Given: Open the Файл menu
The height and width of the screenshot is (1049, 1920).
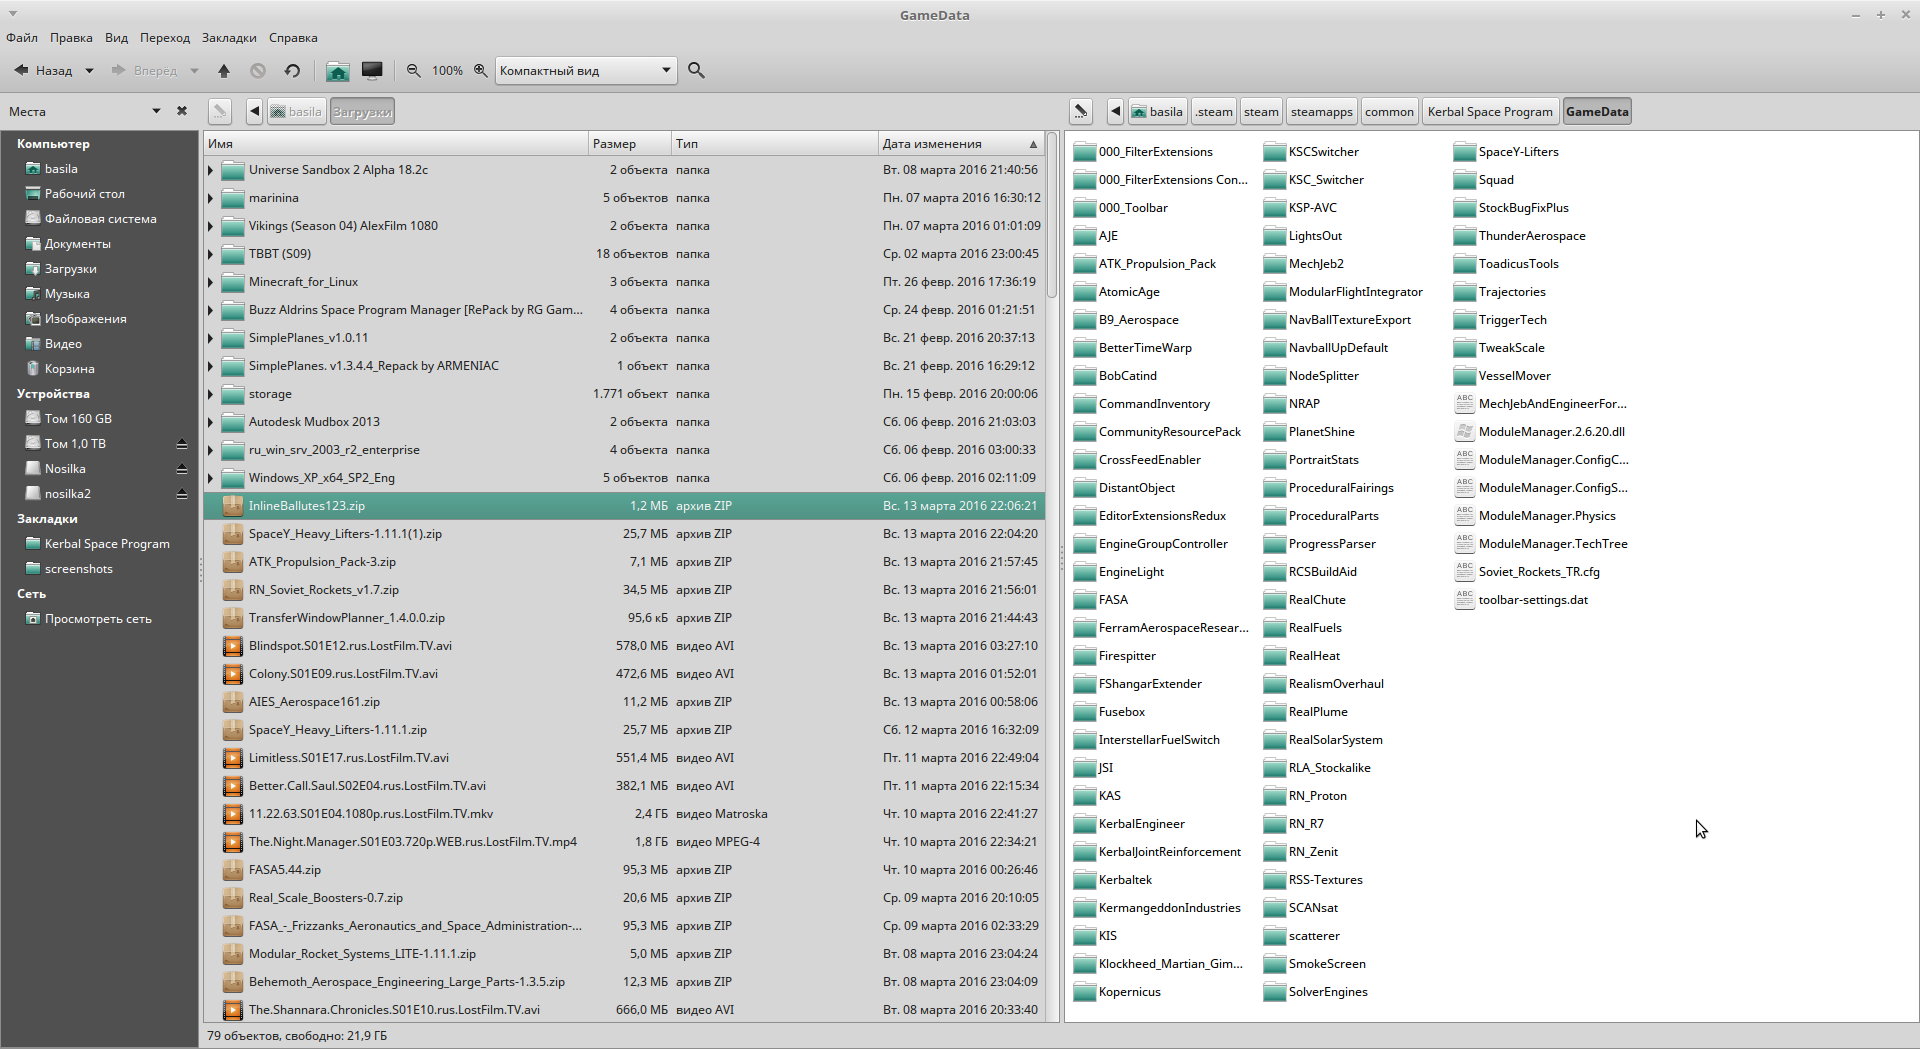Looking at the screenshot, I should point(22,38).
